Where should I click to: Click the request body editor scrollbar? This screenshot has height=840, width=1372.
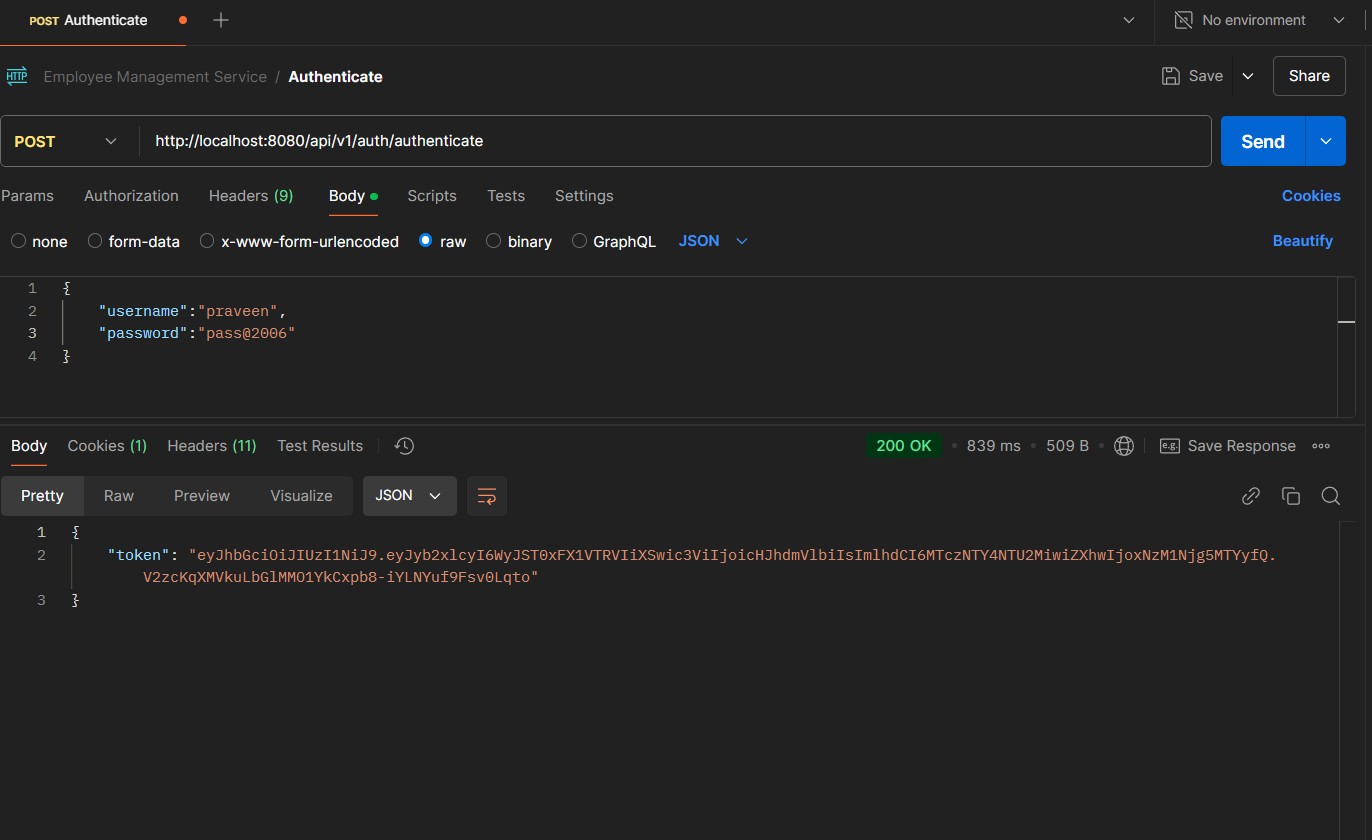[x=1346, y=346]
